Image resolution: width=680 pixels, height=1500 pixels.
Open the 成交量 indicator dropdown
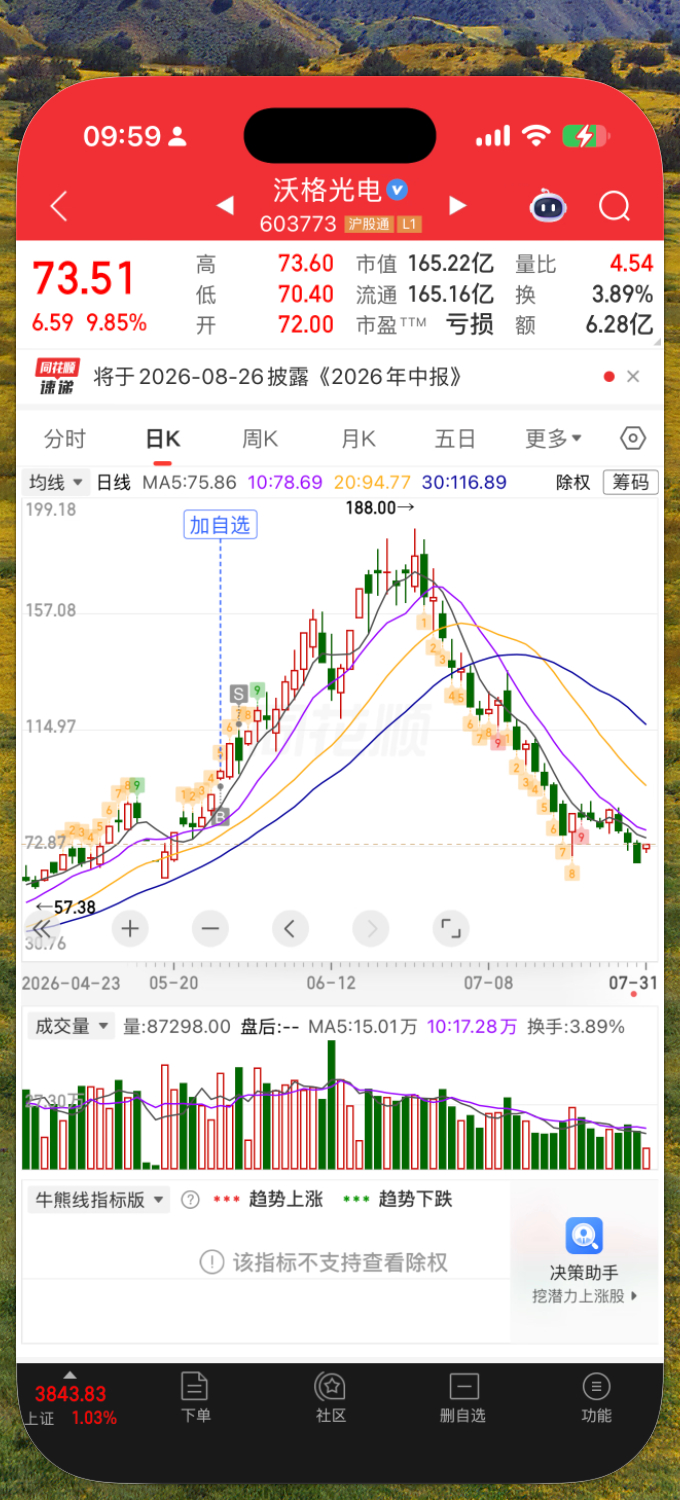[70, 1026]
